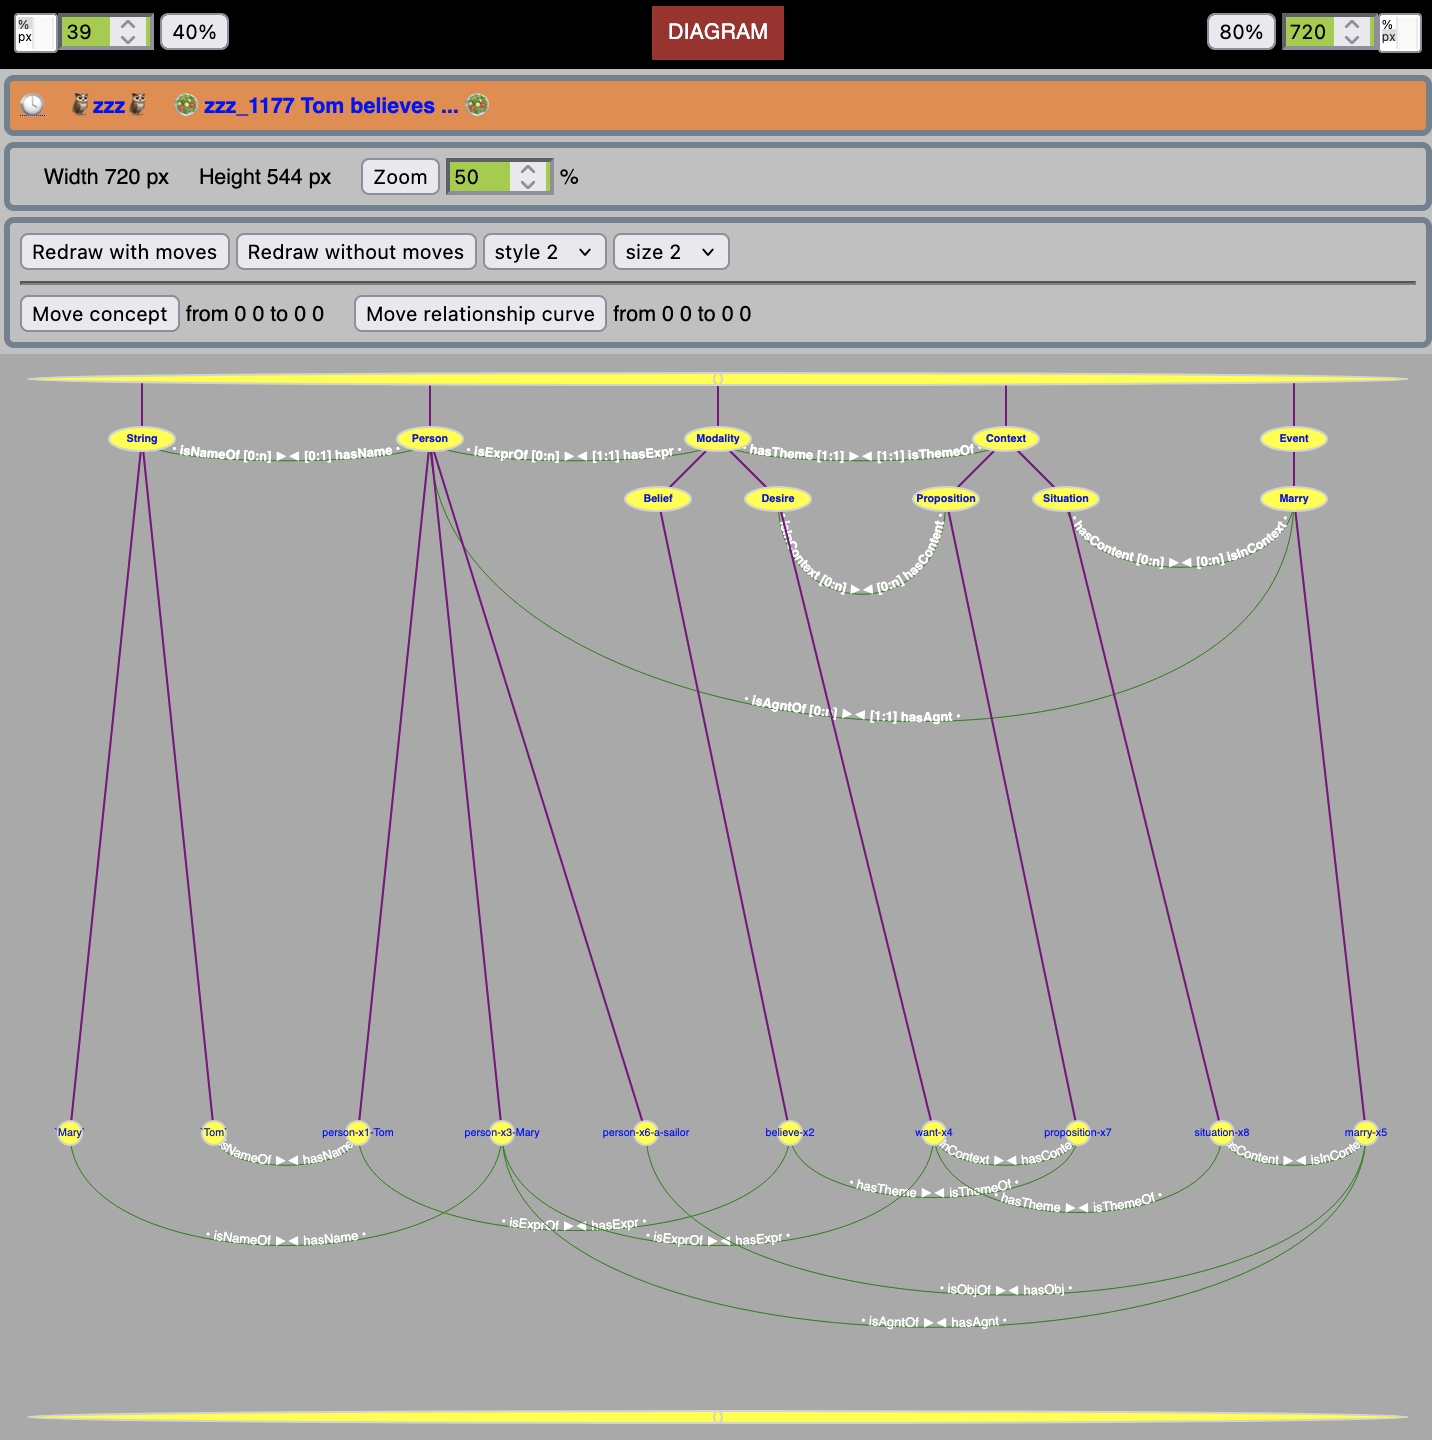Click the 40% button
Image resolution: width=1432 pixels, height=1440 pixels.
[194, 32]
